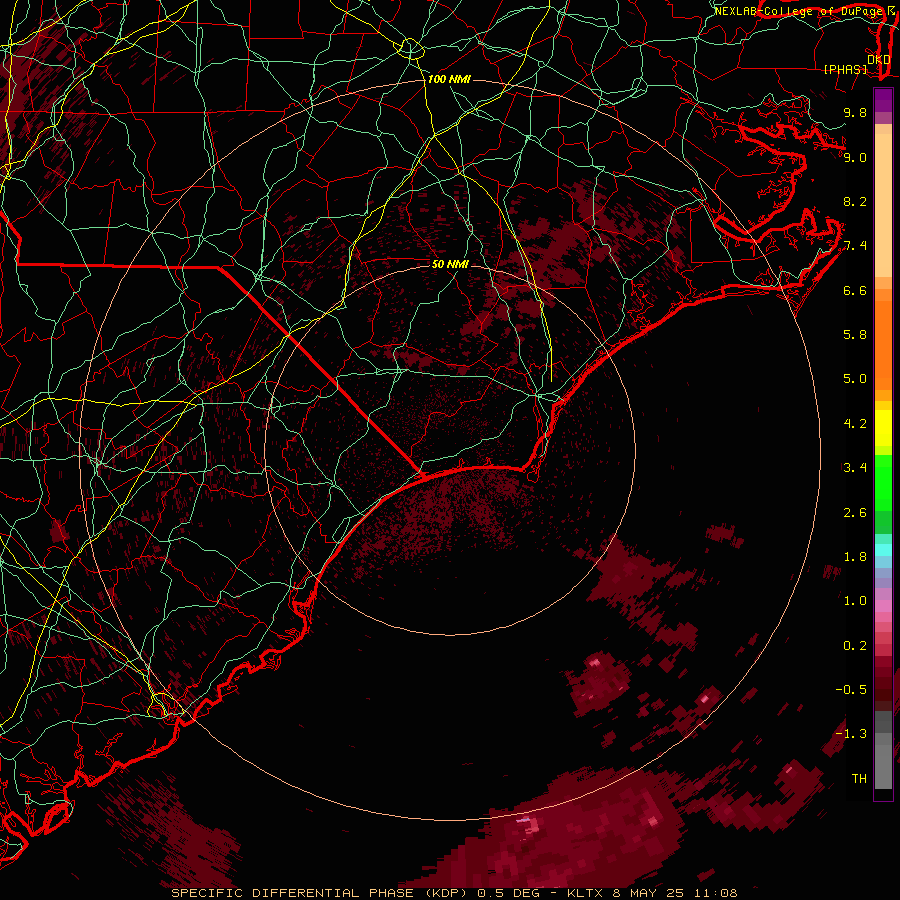
Task: Click the bright green segment of the color bar
Action: coord(883,482)
